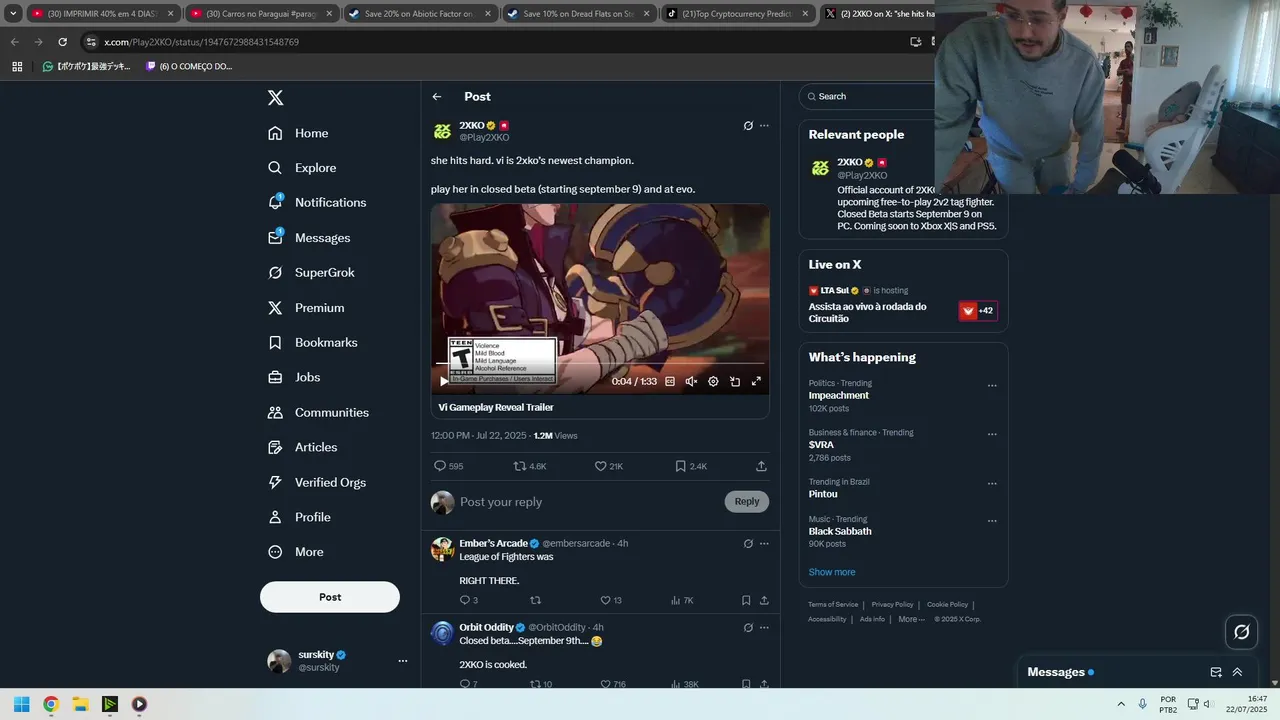Open more options for Black Sabbath trend
Viewport: 1280px width, 720px height.
[x=992, y=521]
